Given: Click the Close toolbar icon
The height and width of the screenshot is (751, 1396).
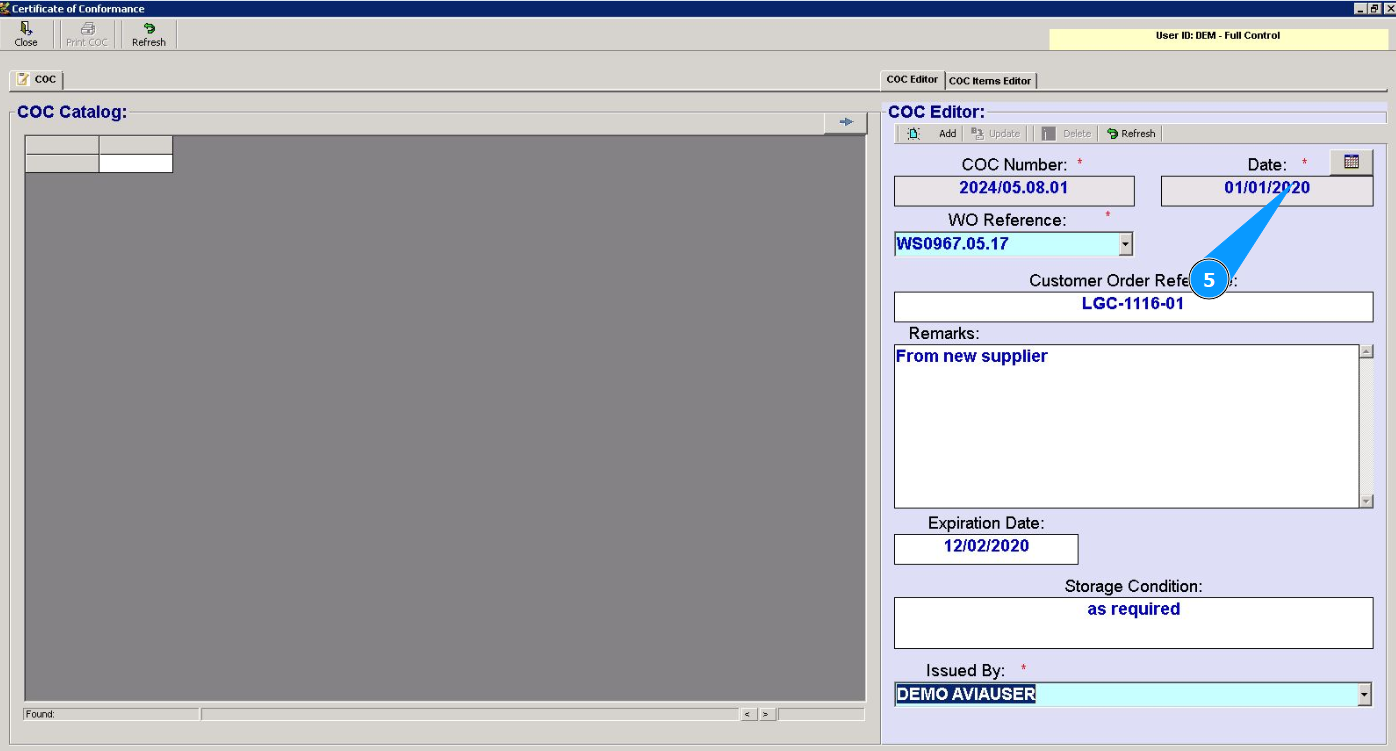Looking at the screenshot, I should coord(26,35).
